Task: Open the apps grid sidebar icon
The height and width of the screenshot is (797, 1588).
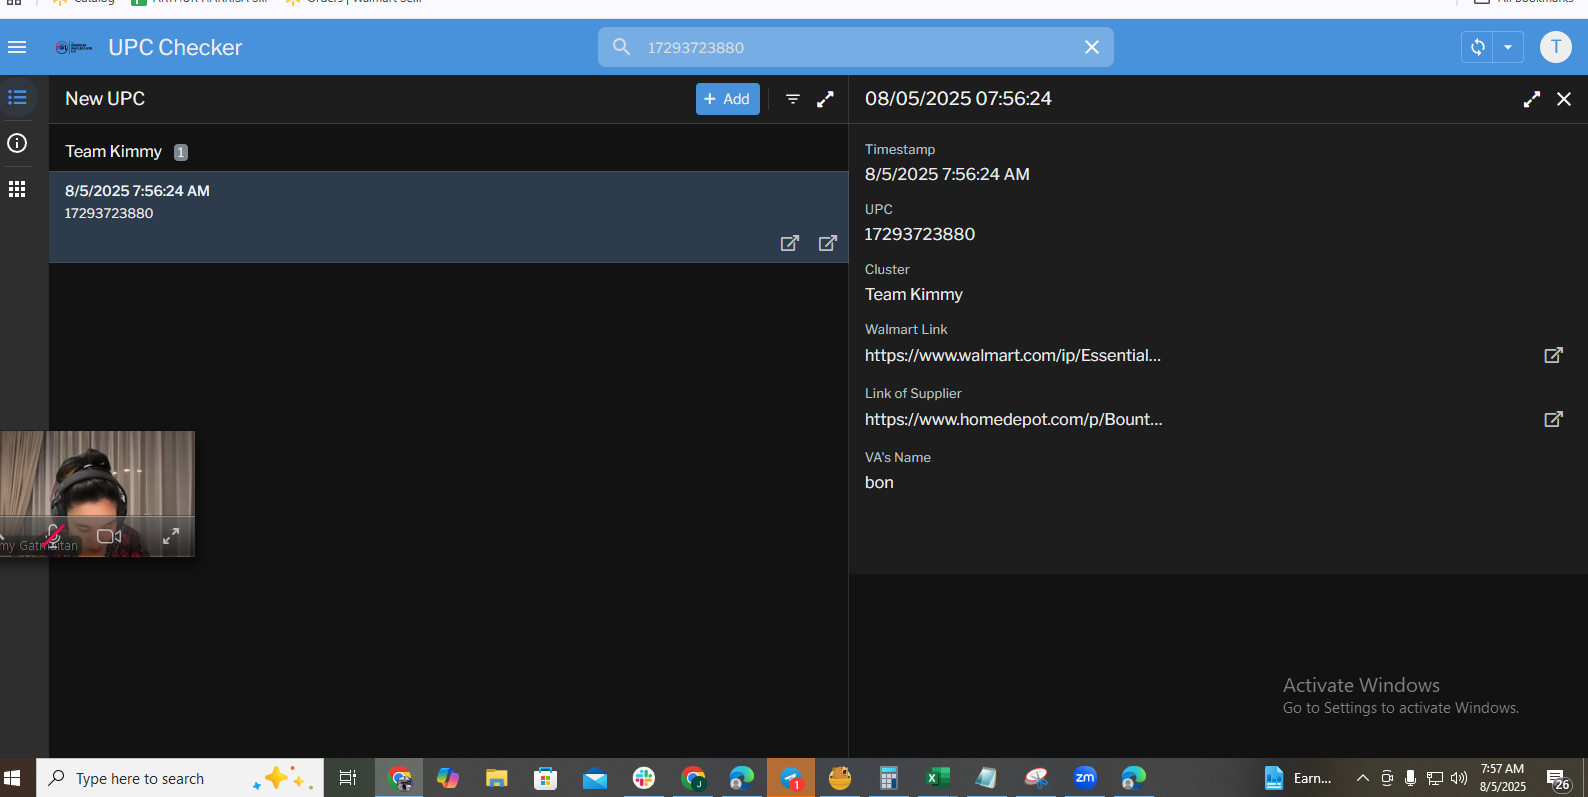Action: pyautogui.click(x=17, y=189)
